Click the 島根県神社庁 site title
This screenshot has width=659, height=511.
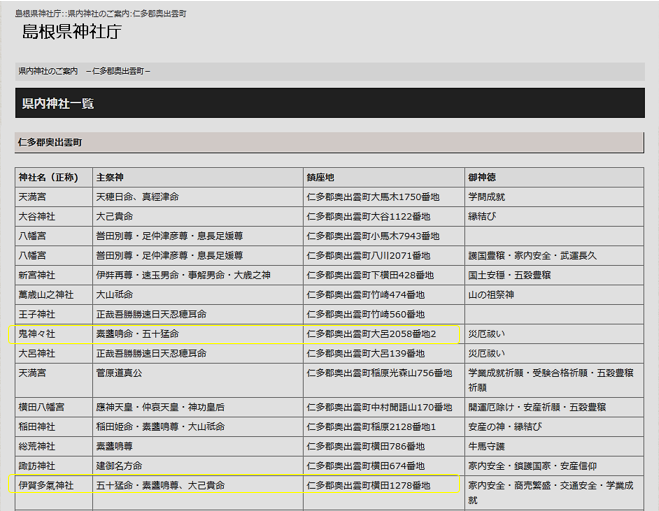point(72,32)
